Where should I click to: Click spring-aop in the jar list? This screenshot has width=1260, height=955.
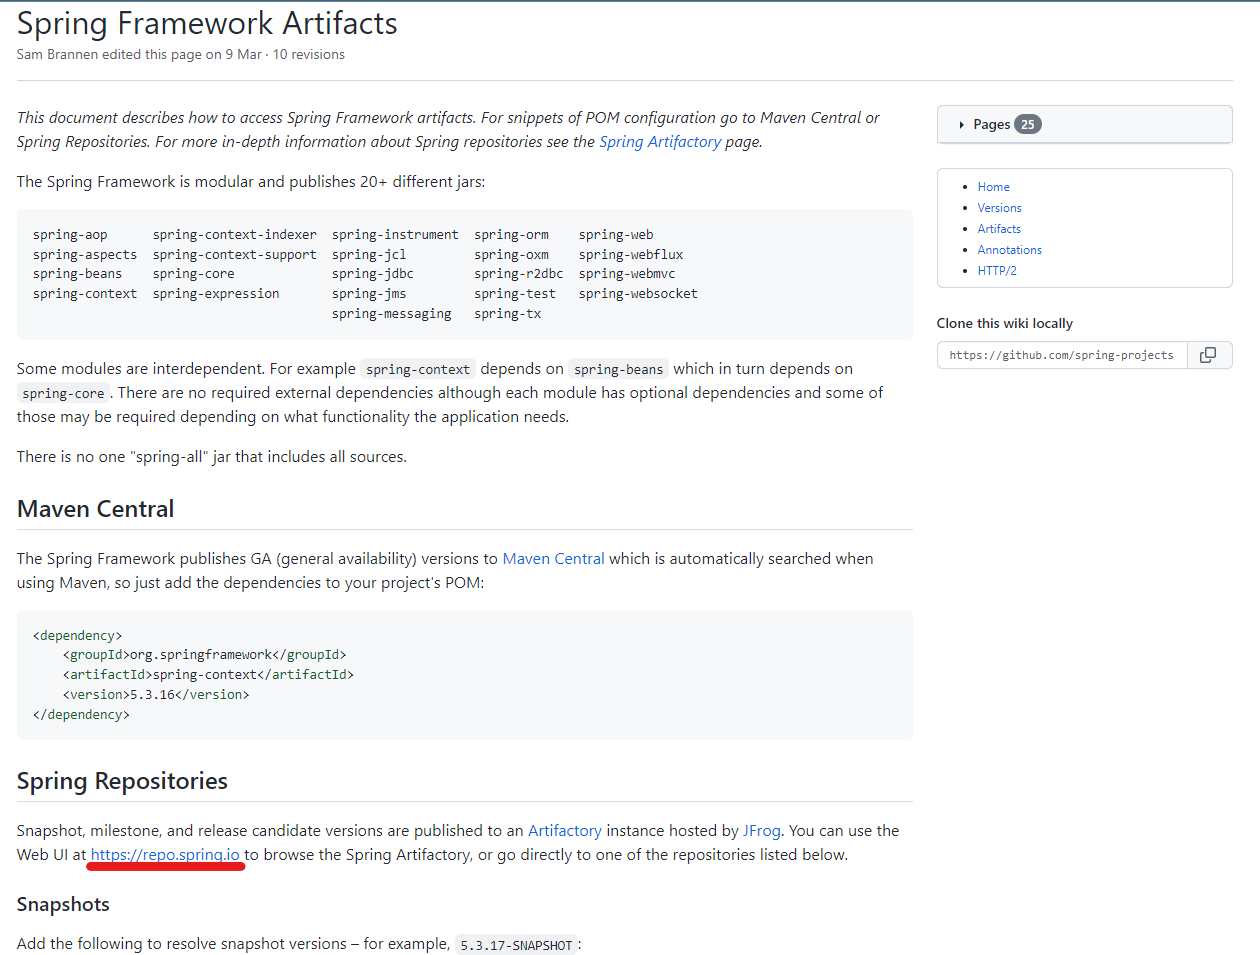(70, 235)
